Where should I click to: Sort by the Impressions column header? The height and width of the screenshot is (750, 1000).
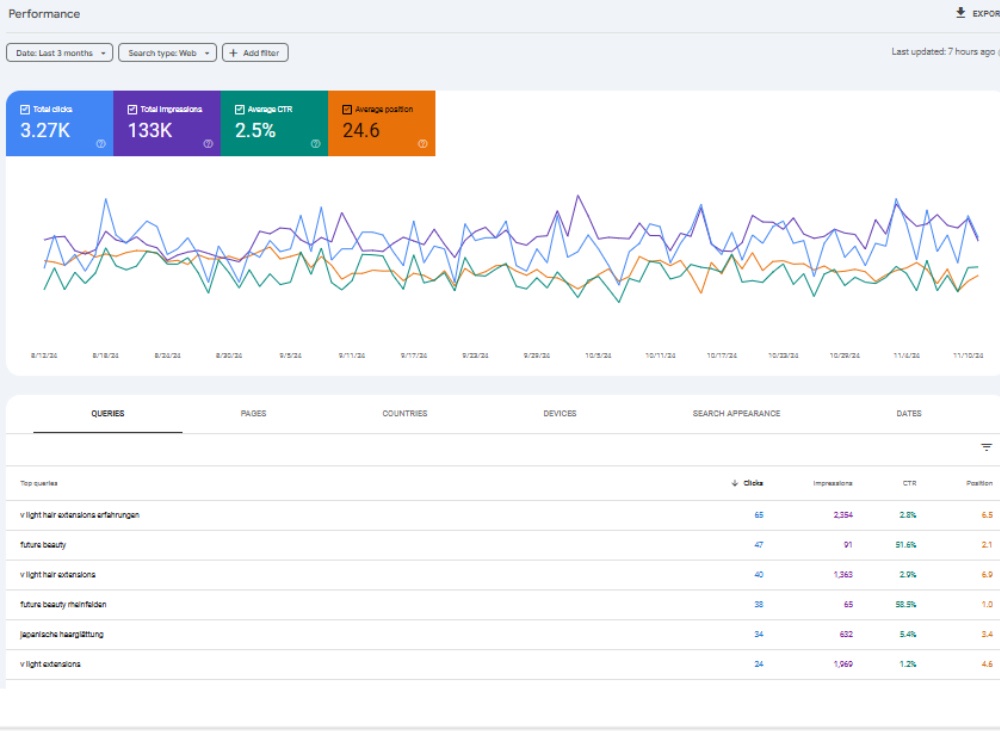pos(832,483)
